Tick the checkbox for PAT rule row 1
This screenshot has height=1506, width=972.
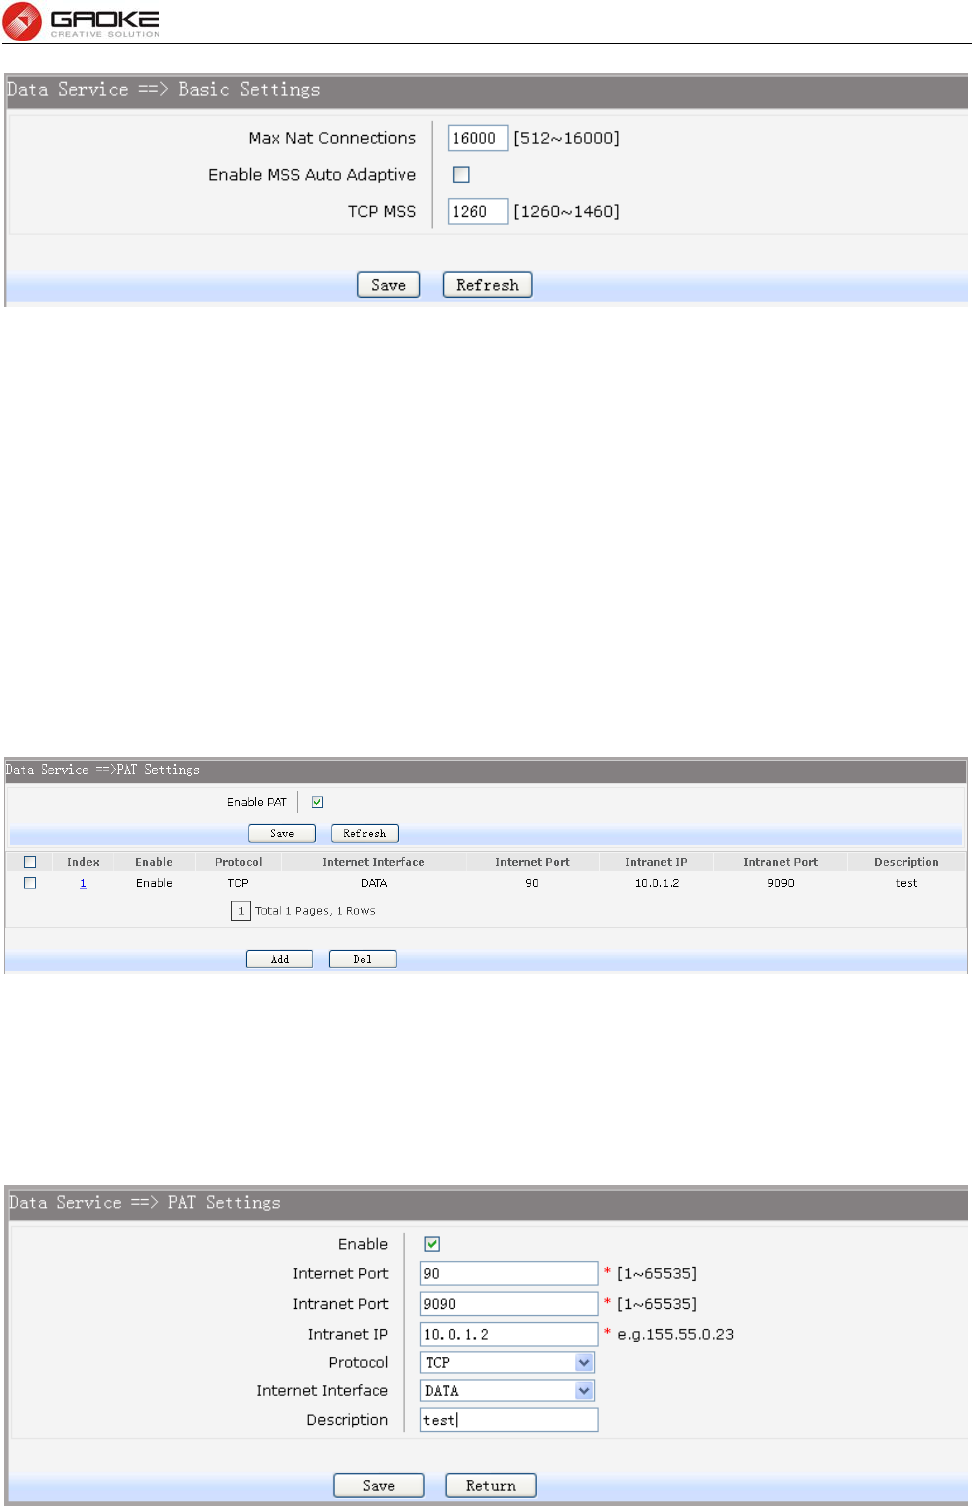[x=30, y=883]
